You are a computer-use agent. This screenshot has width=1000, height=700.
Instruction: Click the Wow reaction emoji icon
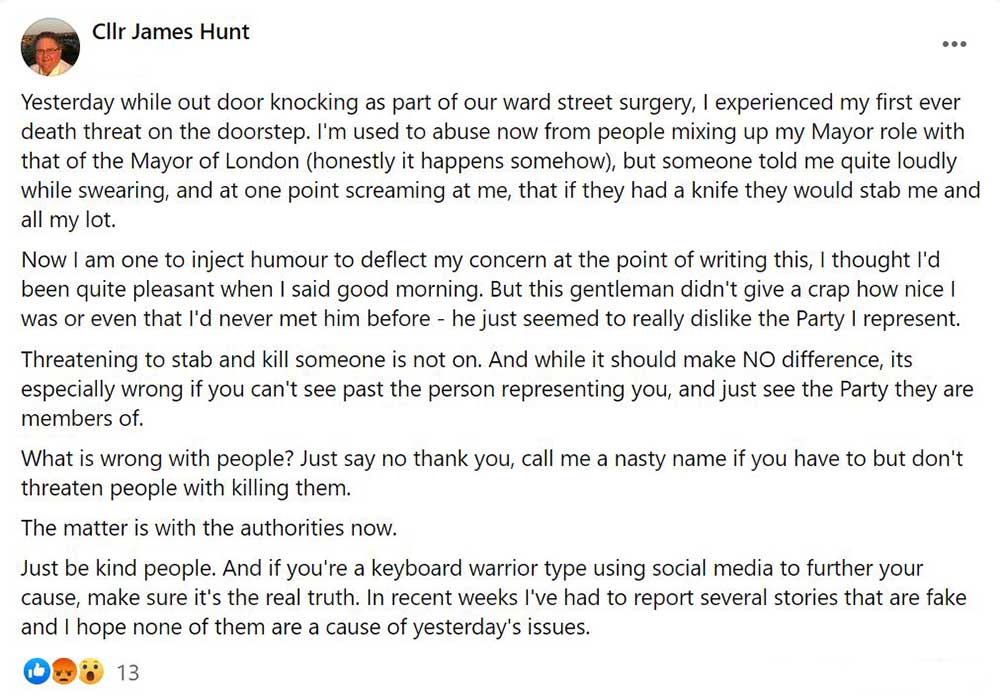(x=88, y=672)
